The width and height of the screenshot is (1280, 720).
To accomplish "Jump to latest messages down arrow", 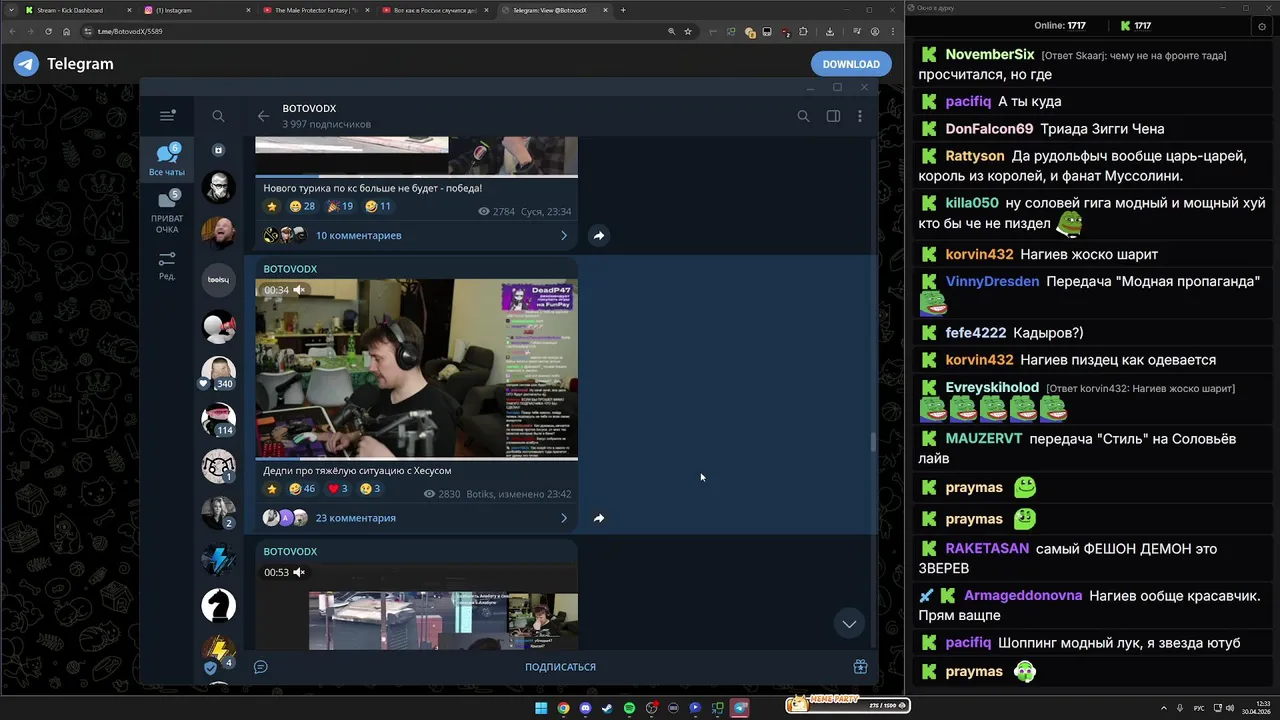I will [849, 624].
